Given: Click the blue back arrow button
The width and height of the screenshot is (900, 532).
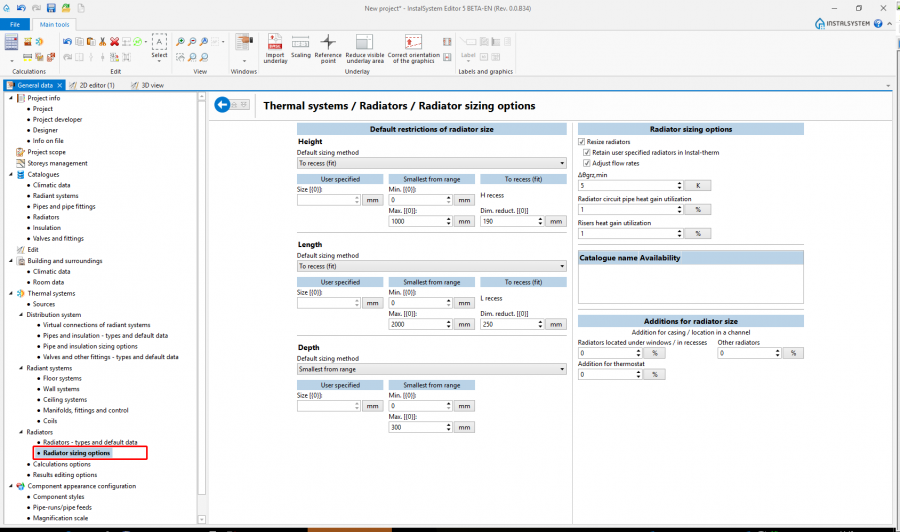Looking at the screenshot, I should (223, 104).
